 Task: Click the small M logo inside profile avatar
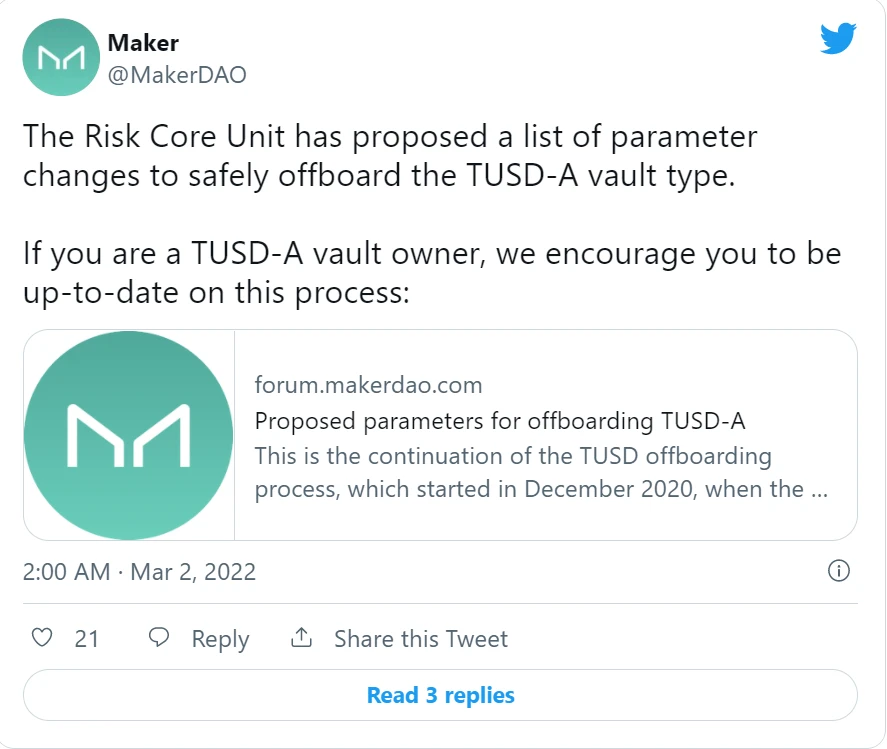[x=61, y=58]
